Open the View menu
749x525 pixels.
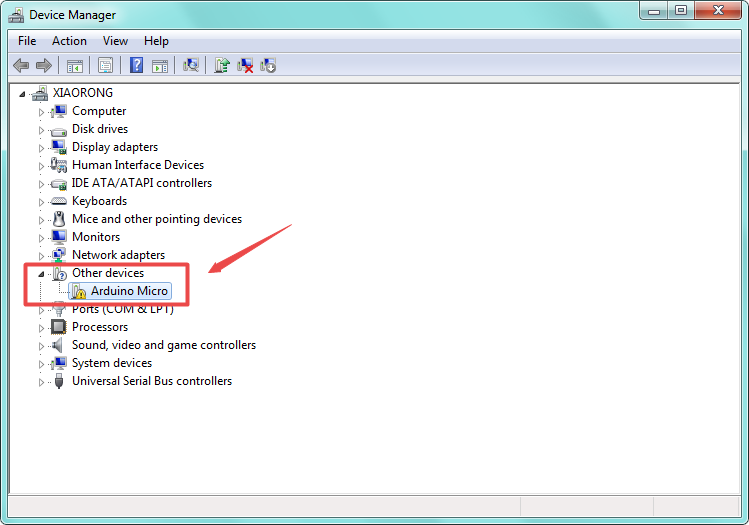tap(115, 41)
